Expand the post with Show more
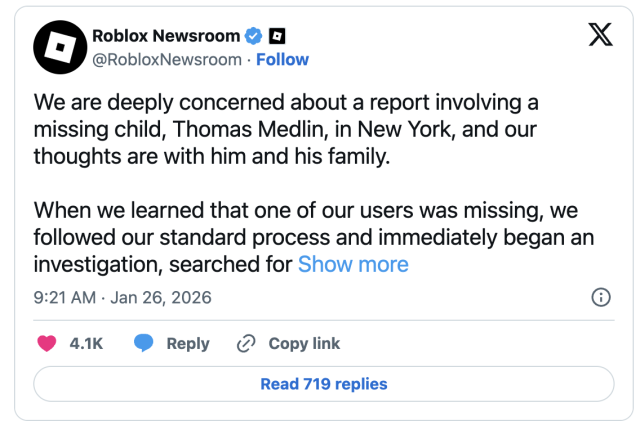The width and height of the screenshot is (640, 421). click(x=353, y=264)
